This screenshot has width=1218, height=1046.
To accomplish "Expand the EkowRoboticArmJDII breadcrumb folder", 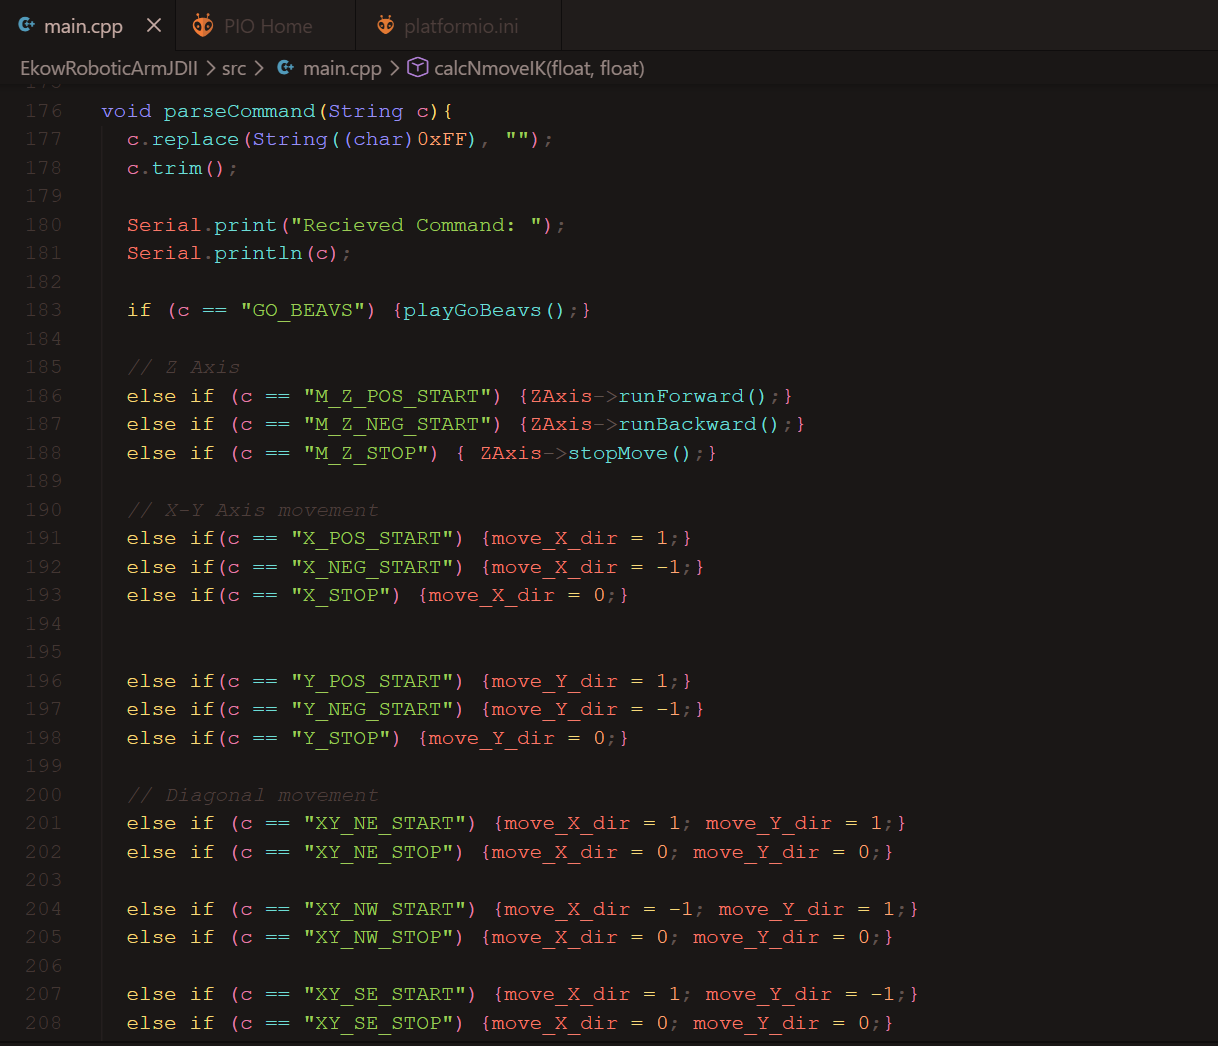I will coord(108,68).
